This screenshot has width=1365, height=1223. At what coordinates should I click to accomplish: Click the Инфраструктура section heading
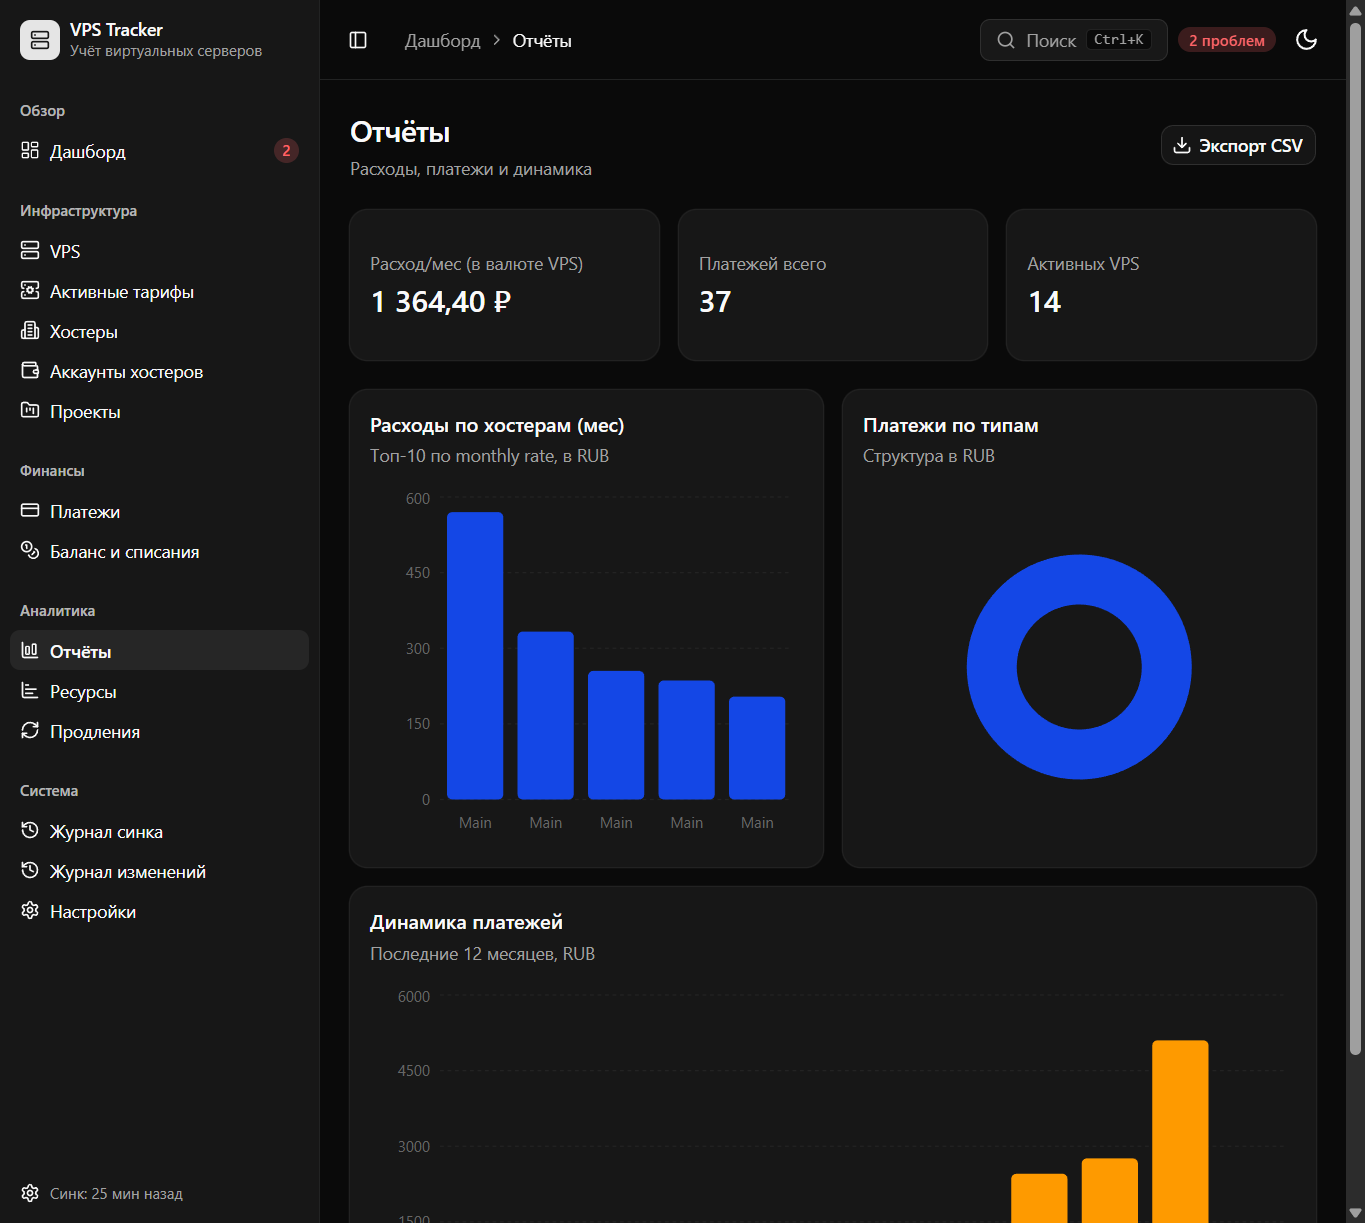78,211
